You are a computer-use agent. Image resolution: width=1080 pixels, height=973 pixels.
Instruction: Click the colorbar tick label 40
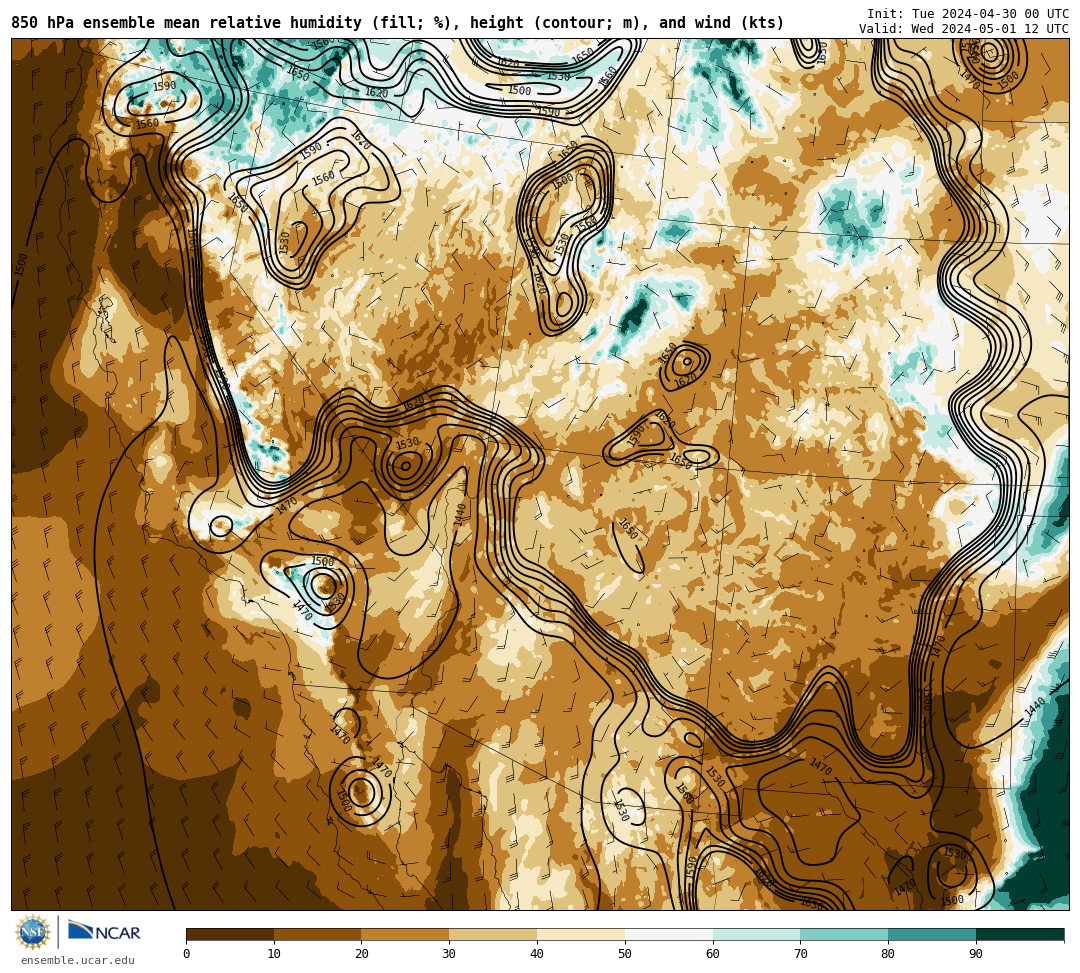tap(537, 954)
